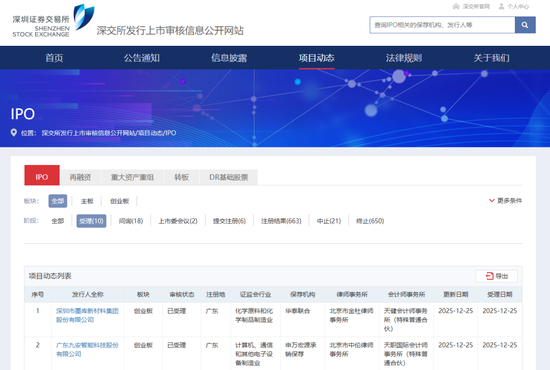The height and width of the screenshot is (370, 550).
Task: Click the 审核状态 column header
Action: [182, 294]
